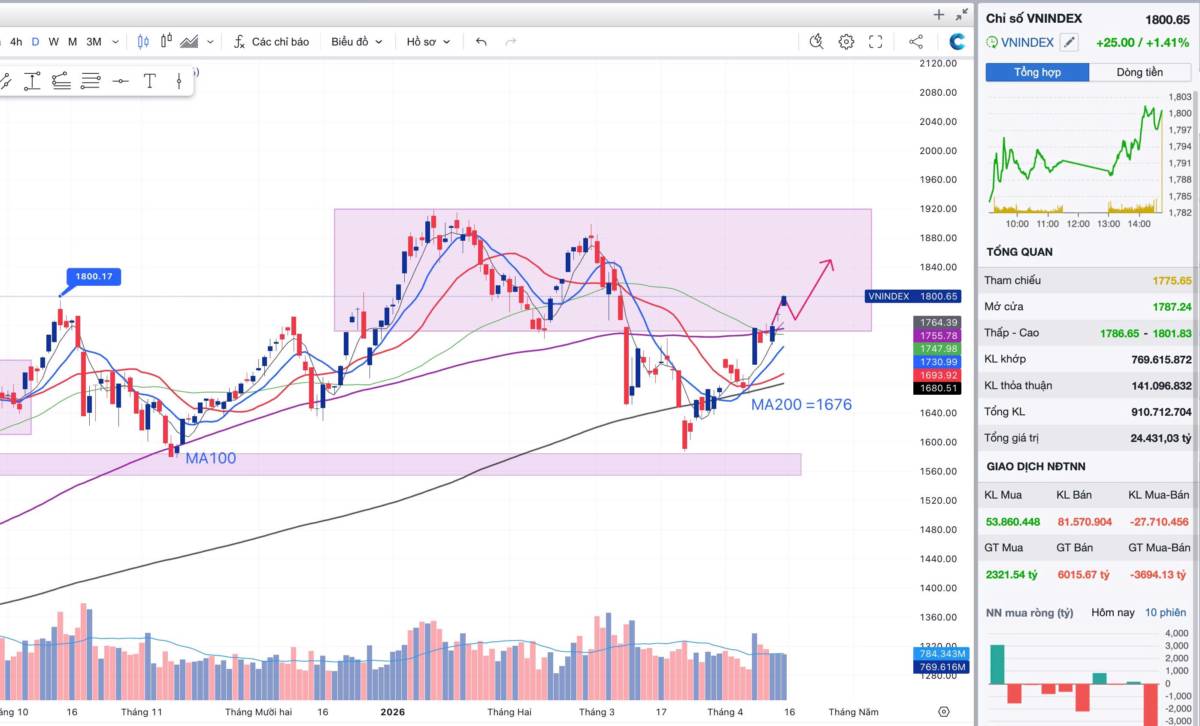Choose the hollow candle chart type icon
This screenshot has width=1200, height=726.
[165, 42]
